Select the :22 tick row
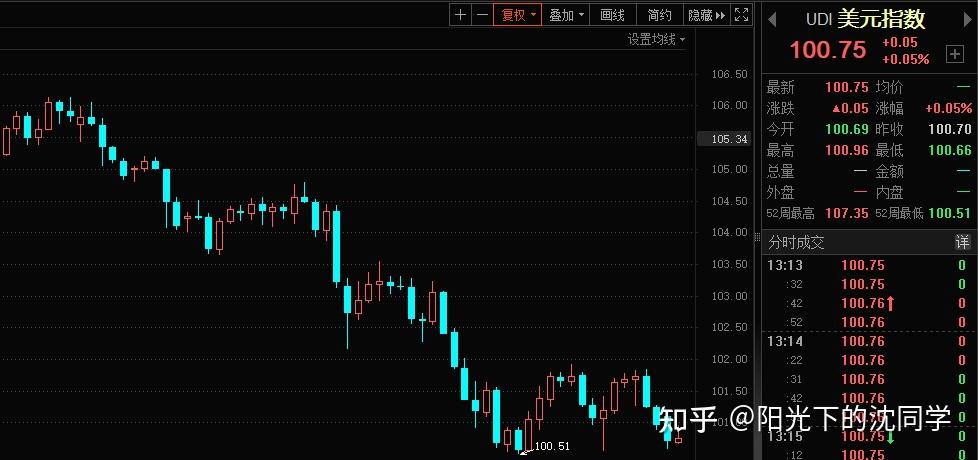This screenshot has height=460, width=978. [x=868, y=360]
